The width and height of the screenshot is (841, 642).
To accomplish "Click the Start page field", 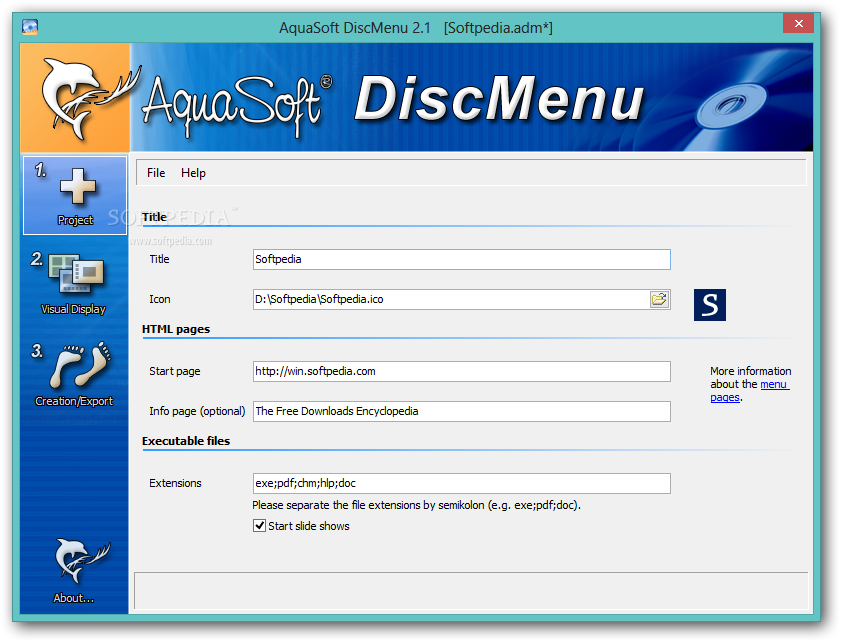I will 462,371.
